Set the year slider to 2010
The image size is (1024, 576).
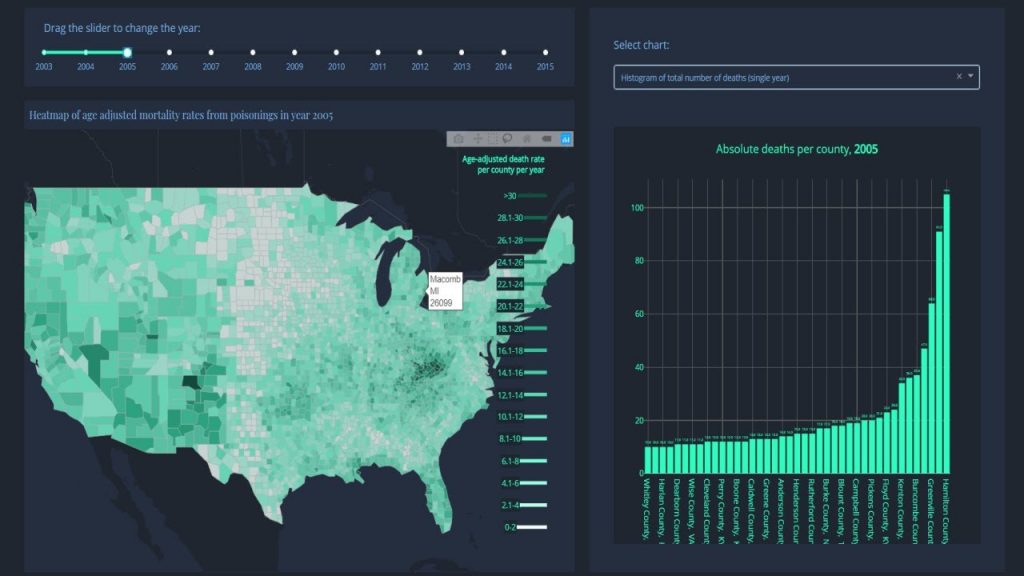click(336, 52)
